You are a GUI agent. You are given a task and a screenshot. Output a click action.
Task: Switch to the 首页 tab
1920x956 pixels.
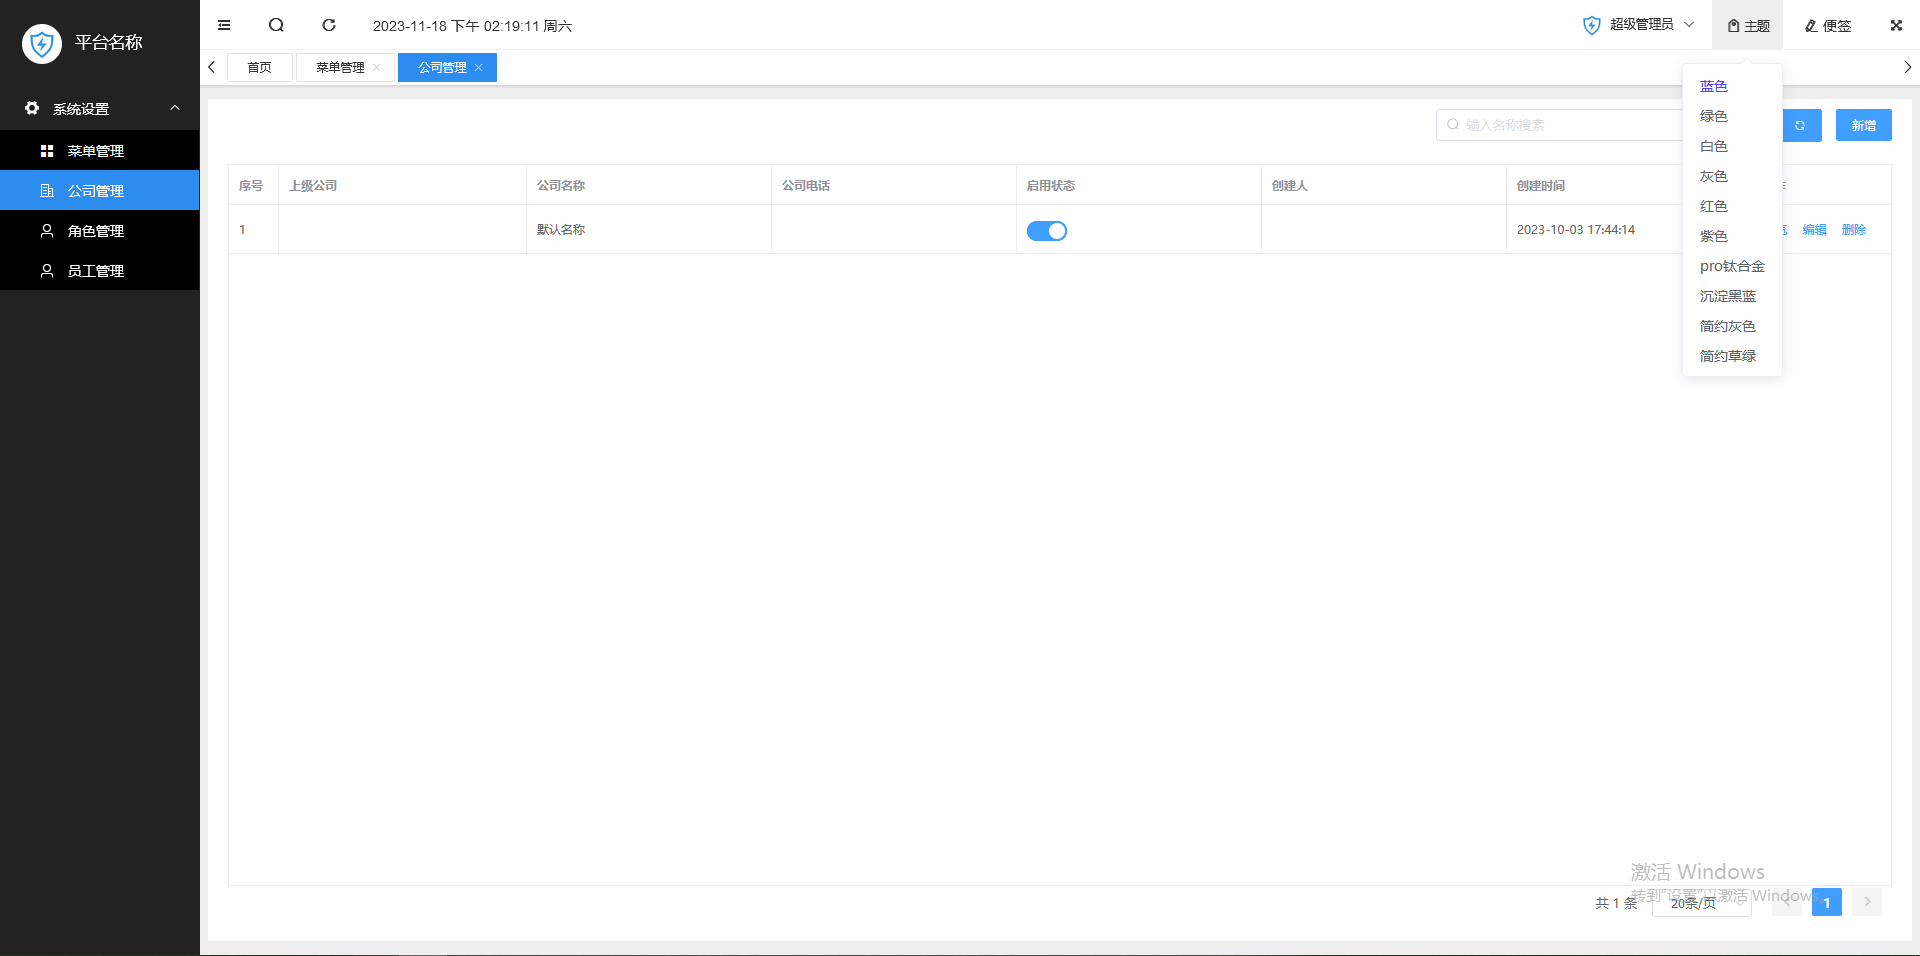click(260, 67)
